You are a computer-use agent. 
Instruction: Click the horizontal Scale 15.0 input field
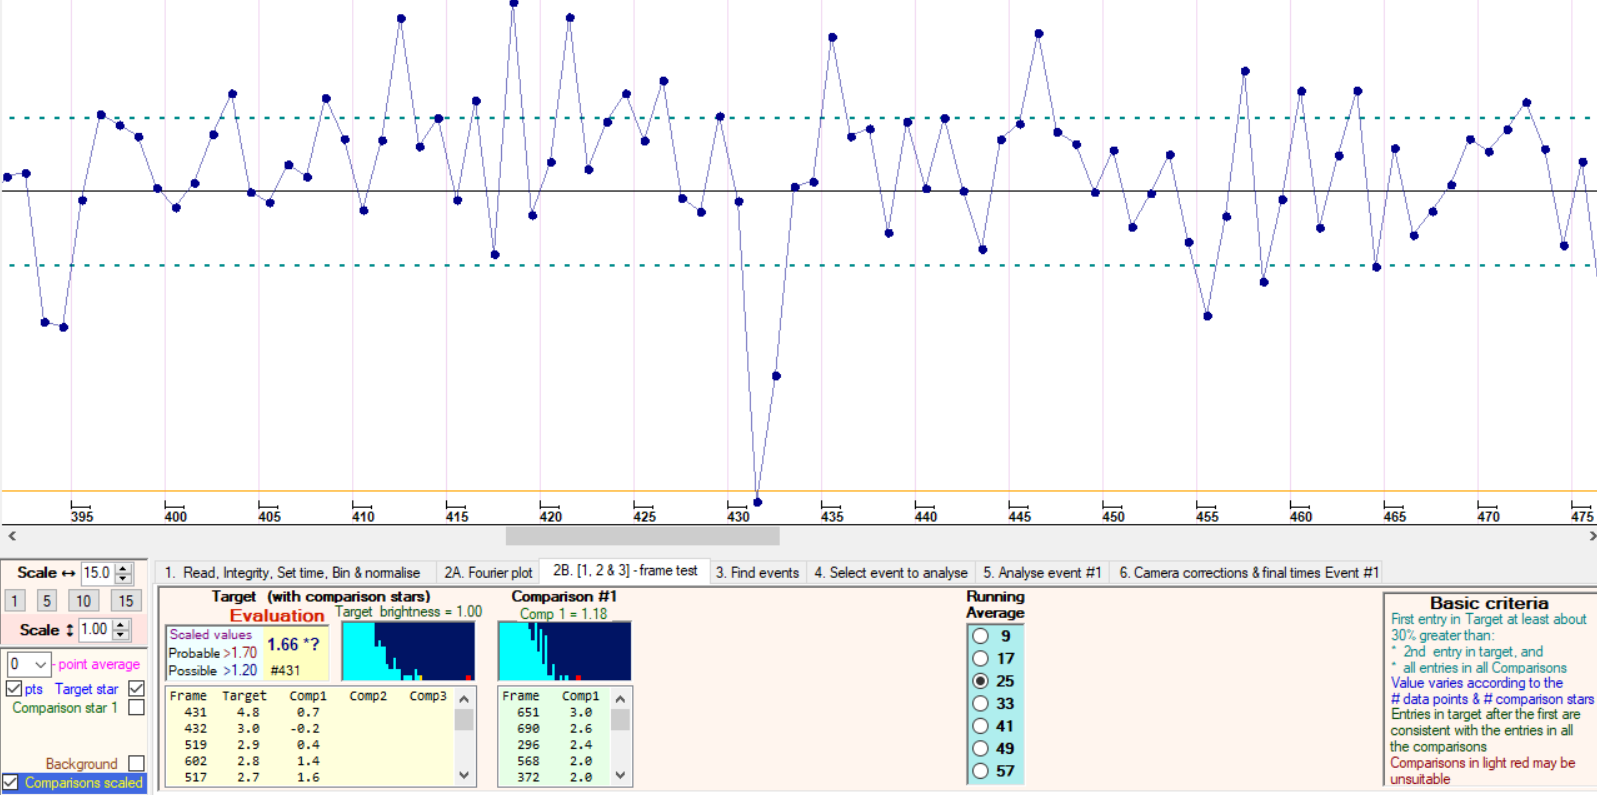click(x=98, y=573)
